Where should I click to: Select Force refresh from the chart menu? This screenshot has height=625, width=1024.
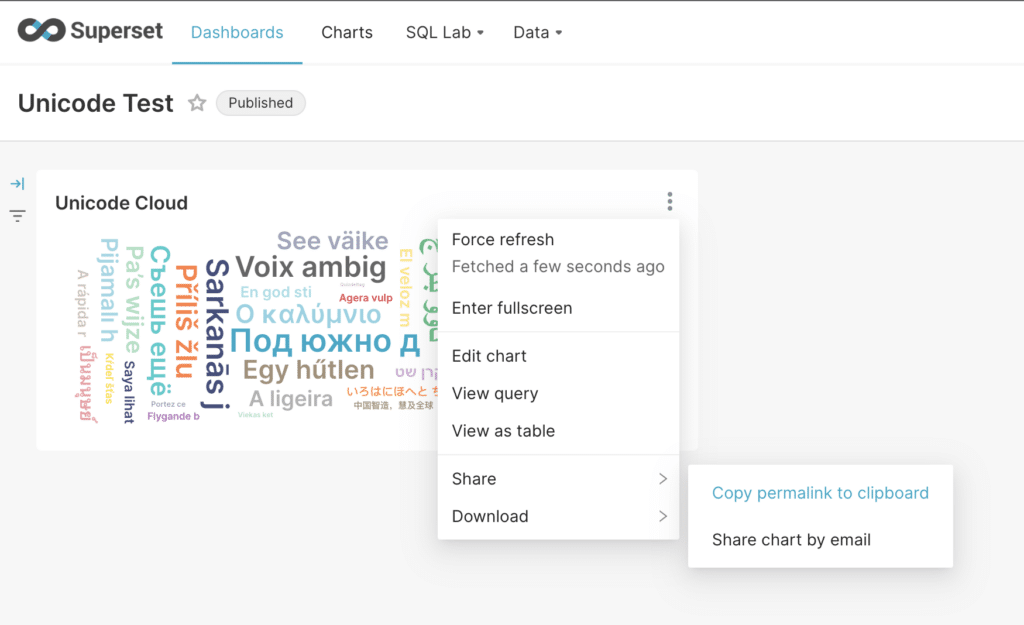tap(503, 240)
